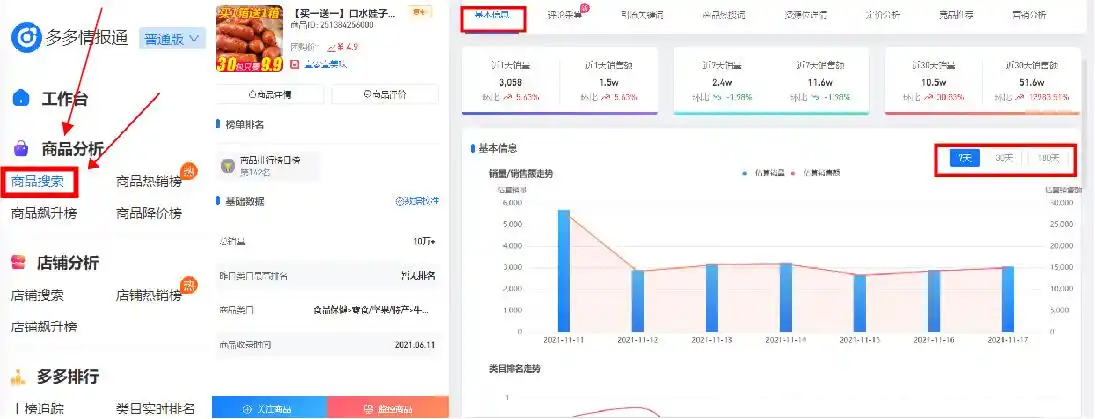Open 商品飙升榜 in the sidebar
The width and height of the screenshot is (1095, 419).
43,214
